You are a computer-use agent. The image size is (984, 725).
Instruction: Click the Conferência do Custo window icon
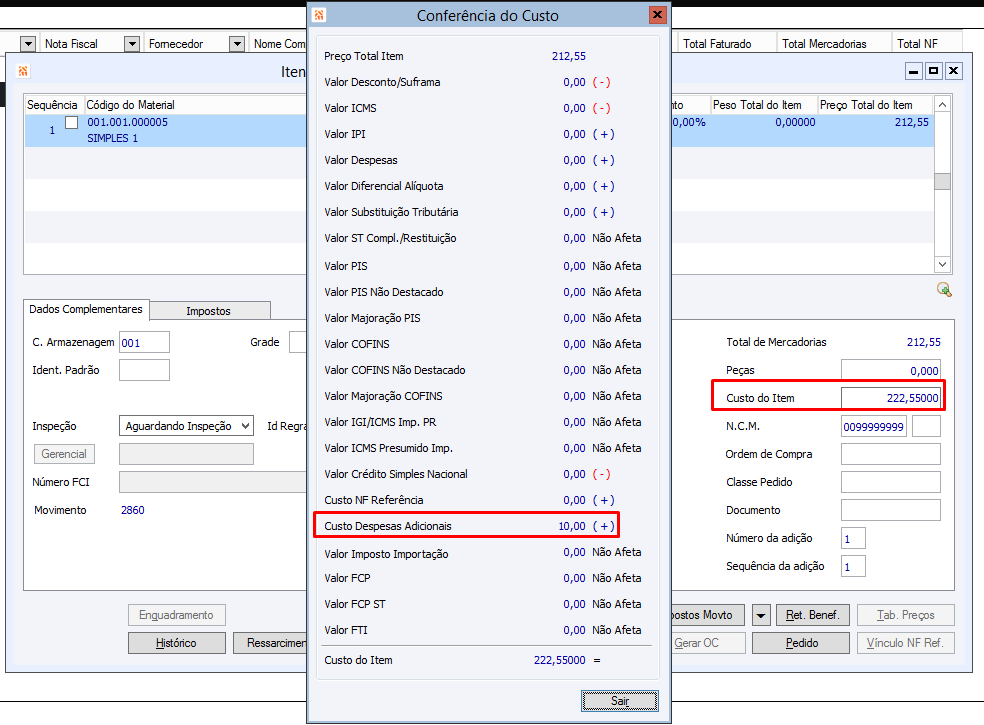pos(319,15)
